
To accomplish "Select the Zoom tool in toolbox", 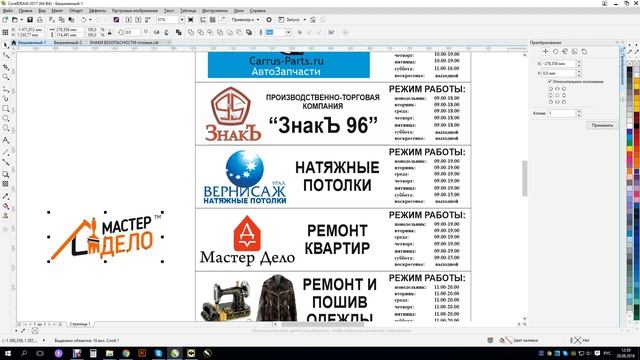I will point(5,77).
